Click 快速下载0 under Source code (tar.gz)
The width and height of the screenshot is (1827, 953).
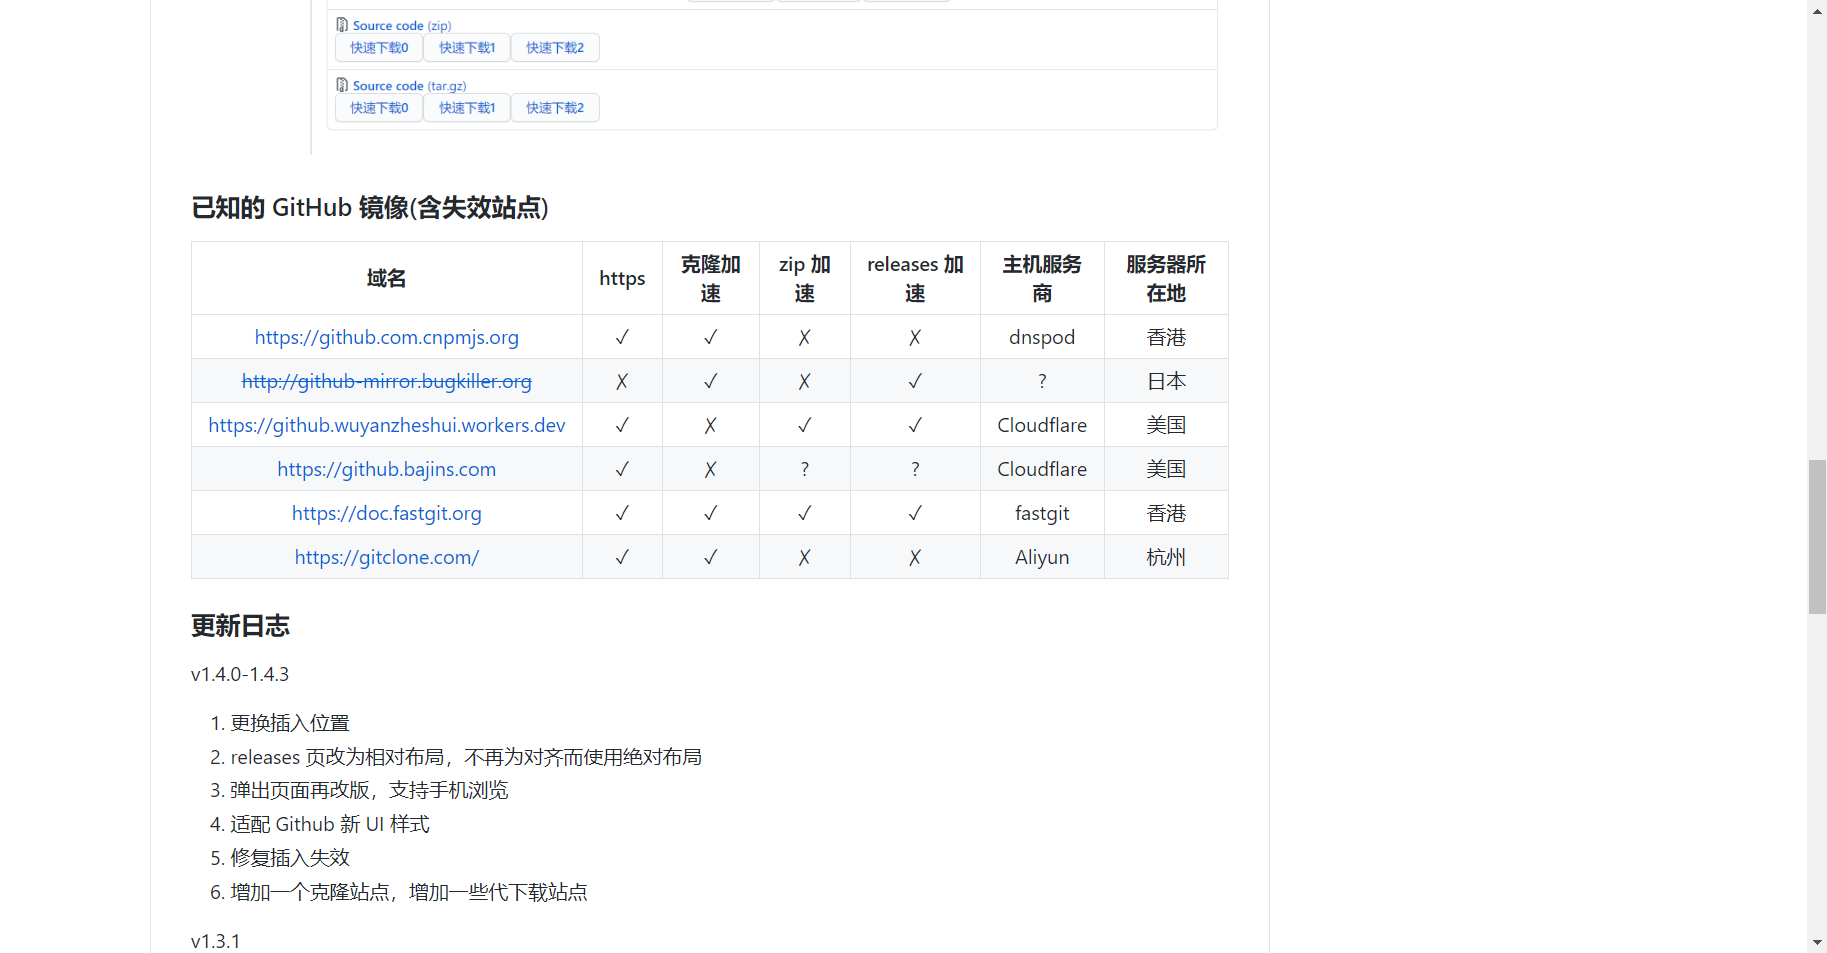pyautogui.click(x=378, y=107)
